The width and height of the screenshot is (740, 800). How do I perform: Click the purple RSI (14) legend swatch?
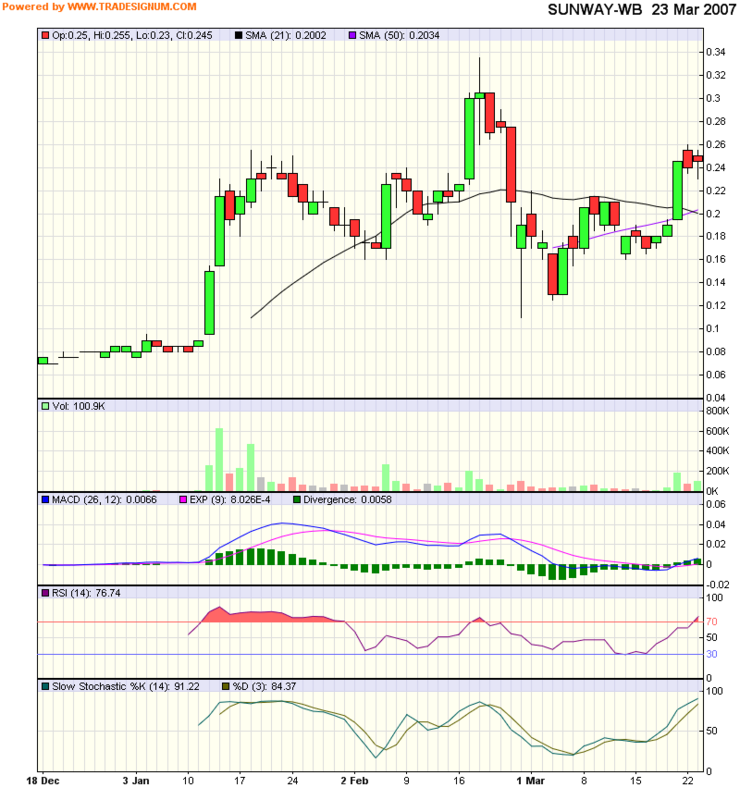tap(45, 593)
